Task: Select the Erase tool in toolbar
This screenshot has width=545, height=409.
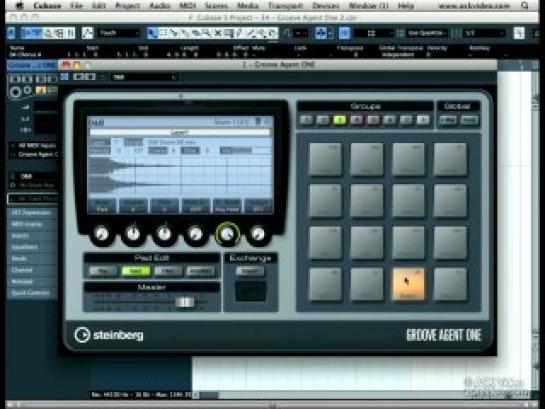Action: point(196,33)
